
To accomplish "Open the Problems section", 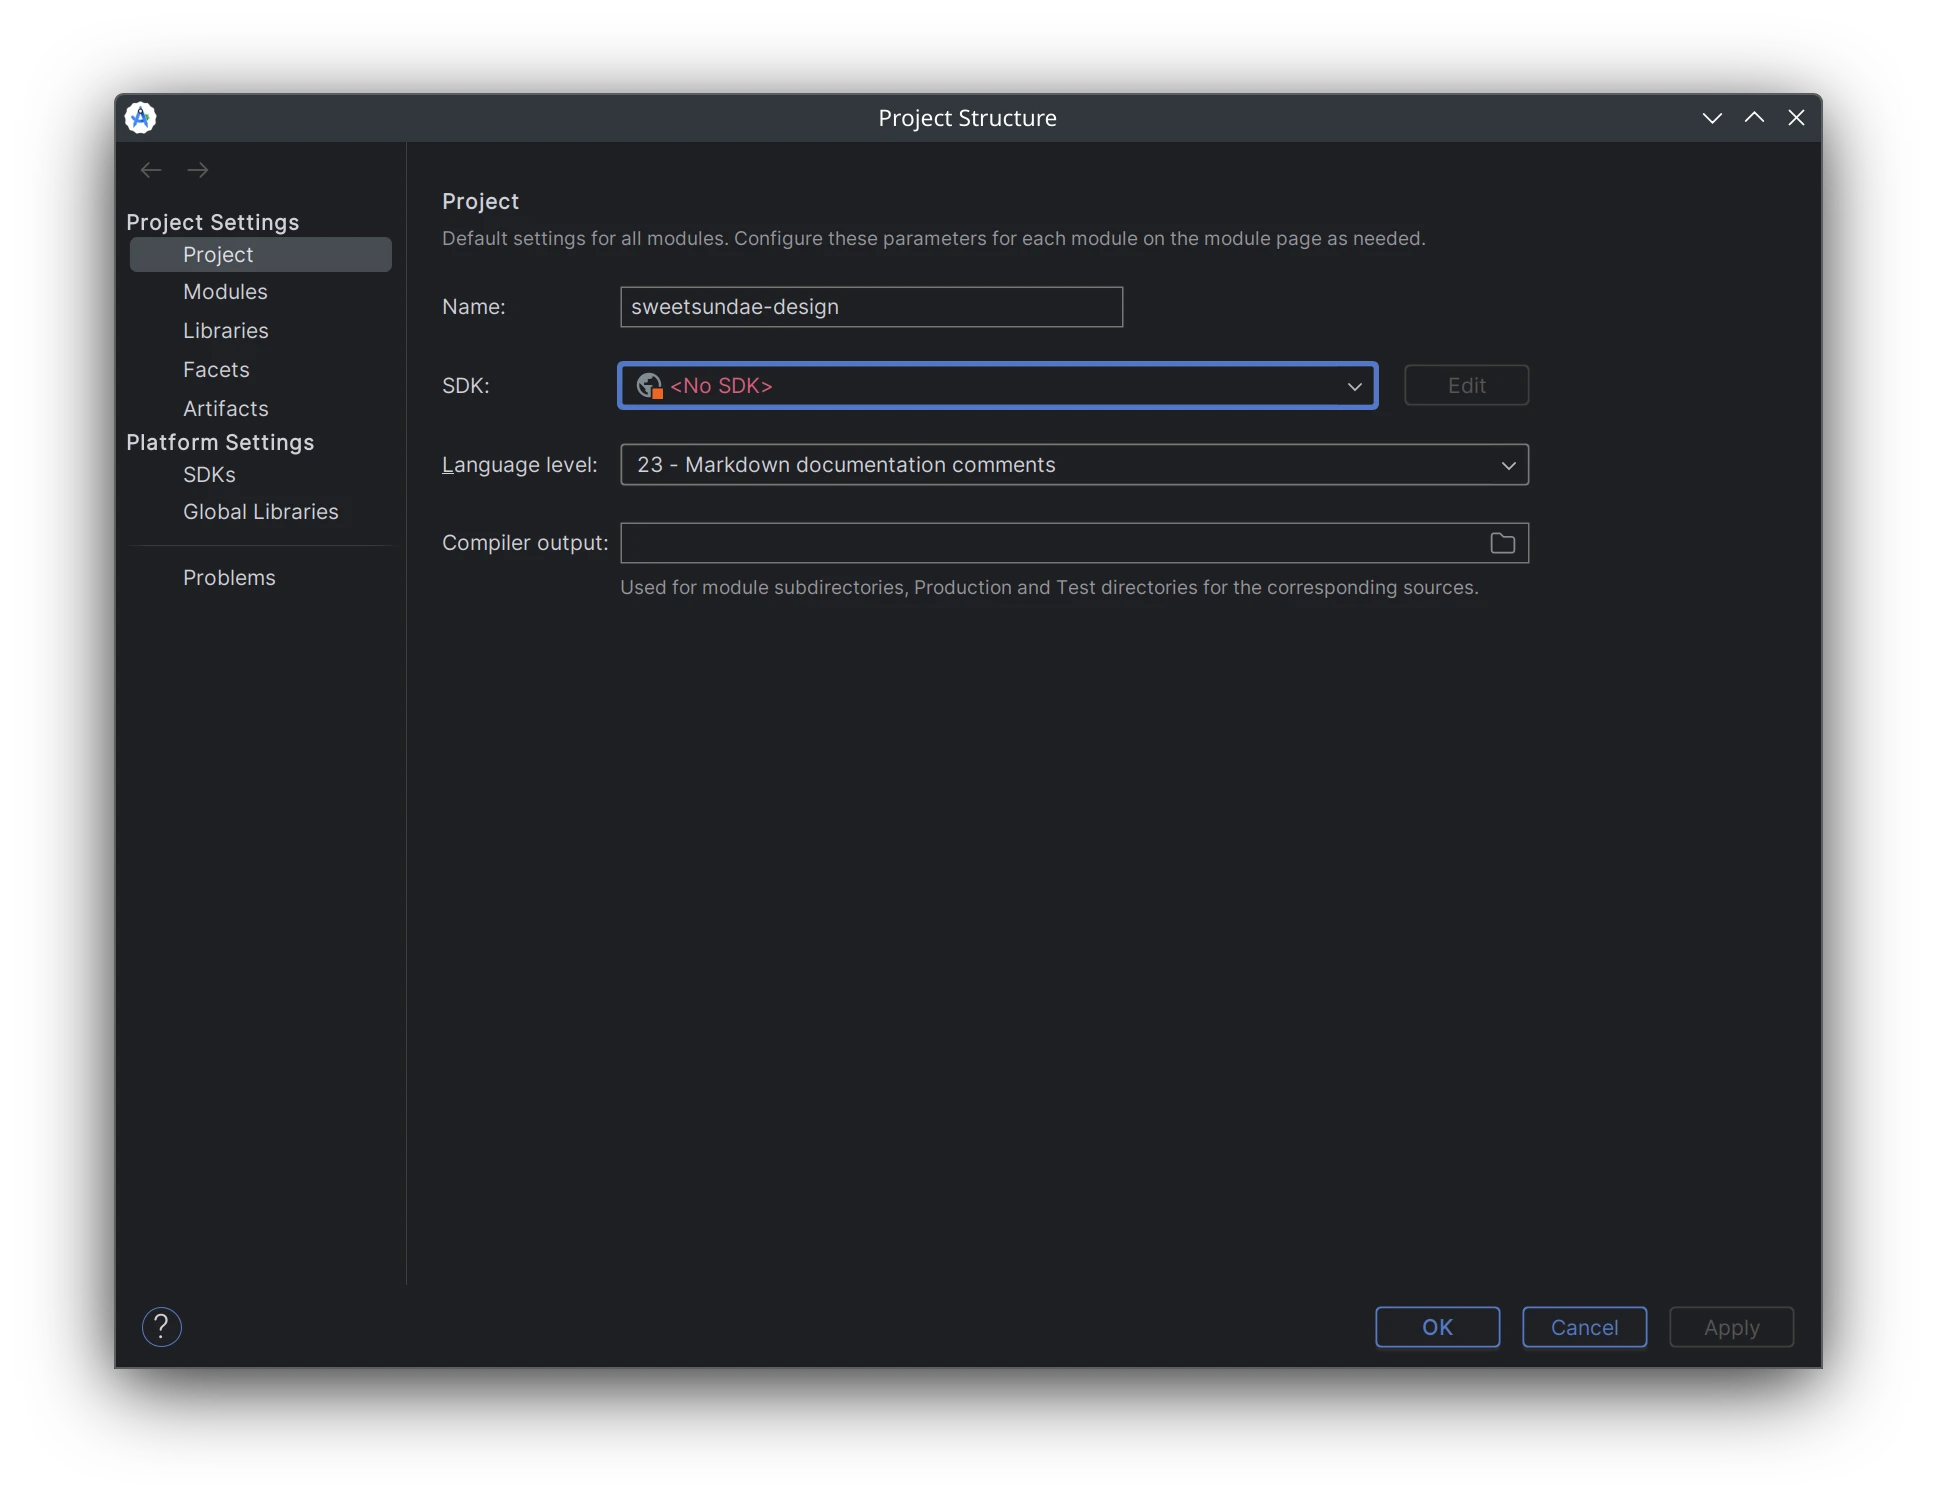I will click(x=229, y=577).
